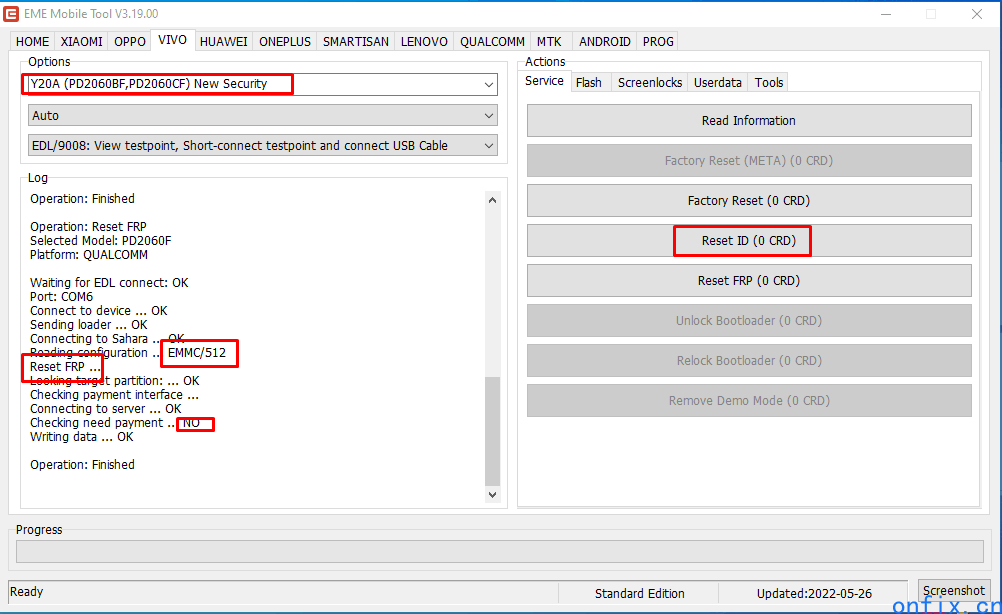1002x614 pixels.
Task: Click Factory Reset (0 CRD) button
Action: click(x=749, y=201)
